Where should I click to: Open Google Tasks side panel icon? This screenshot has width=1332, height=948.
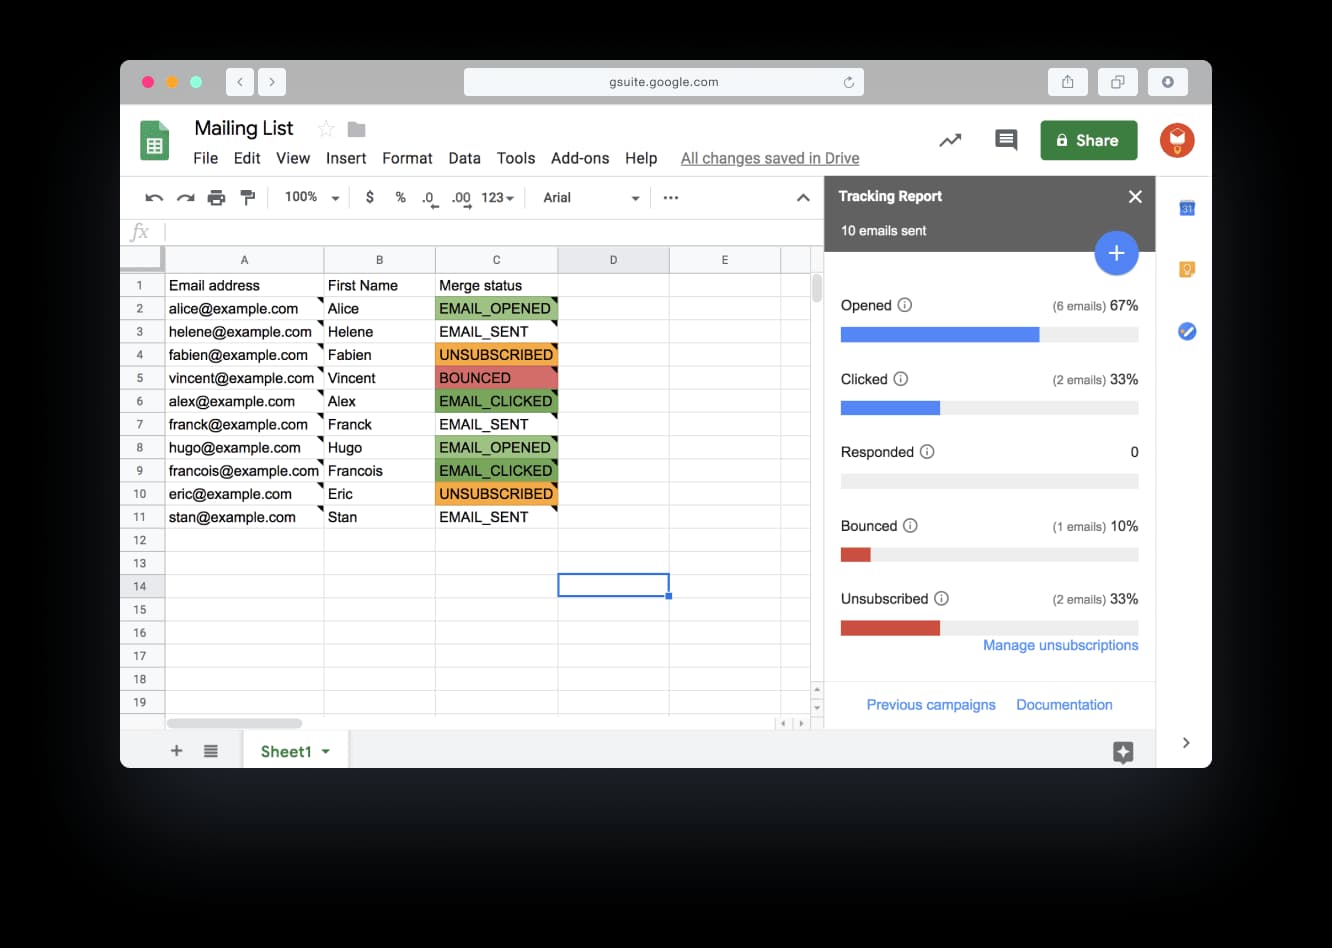click(x=1187, y=331)
